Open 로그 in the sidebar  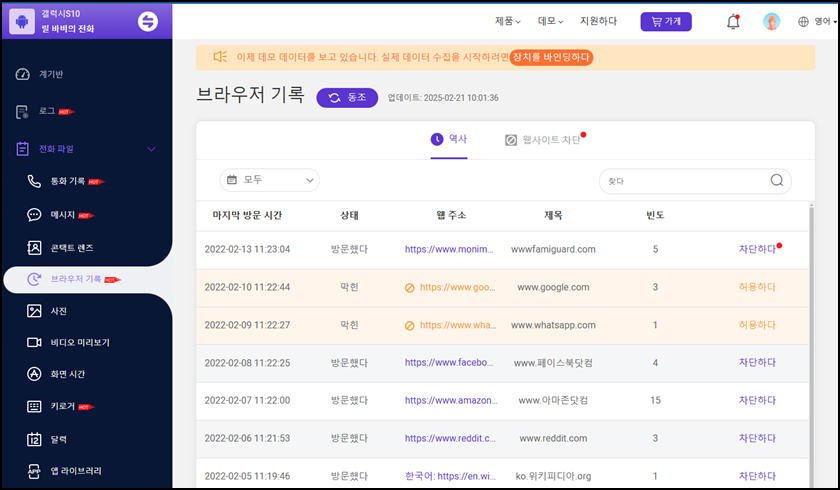[47, 111]
